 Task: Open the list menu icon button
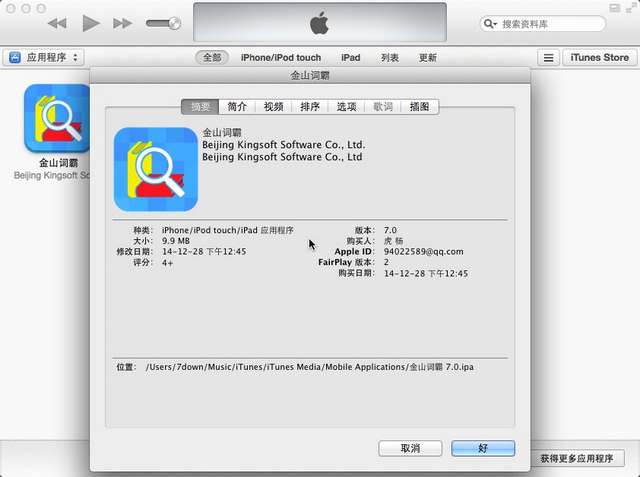pyautogui.click(x=548, y=58)
